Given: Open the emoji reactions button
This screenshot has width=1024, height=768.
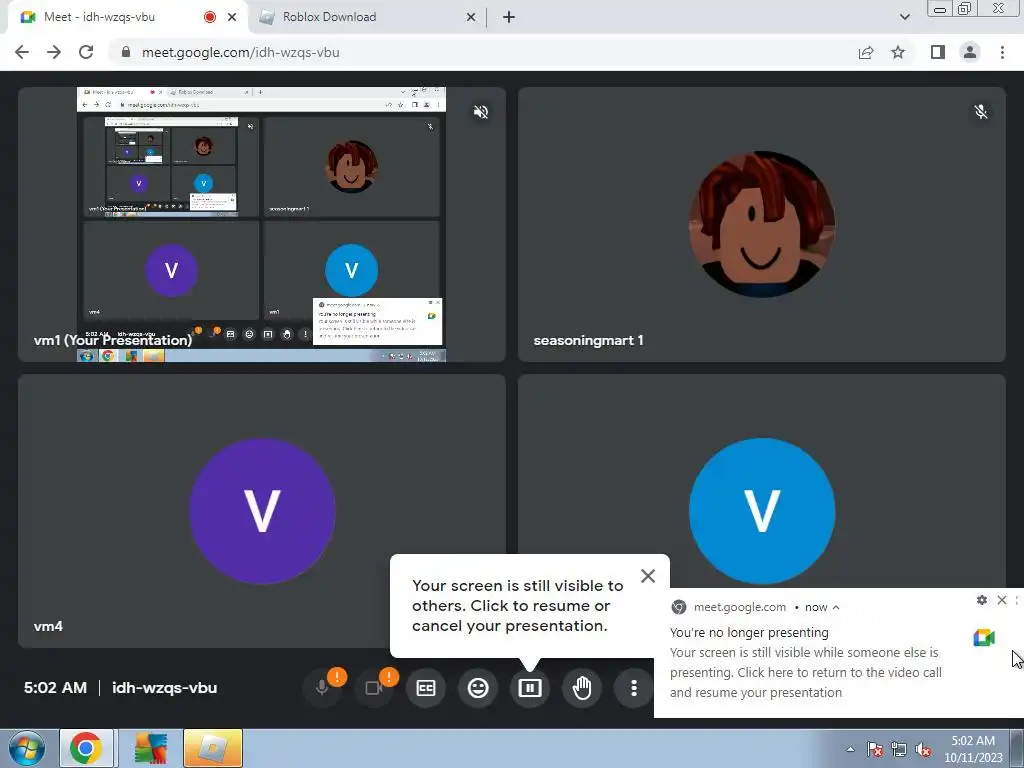Looking at the screenshot, I should (x=478, y=688).
